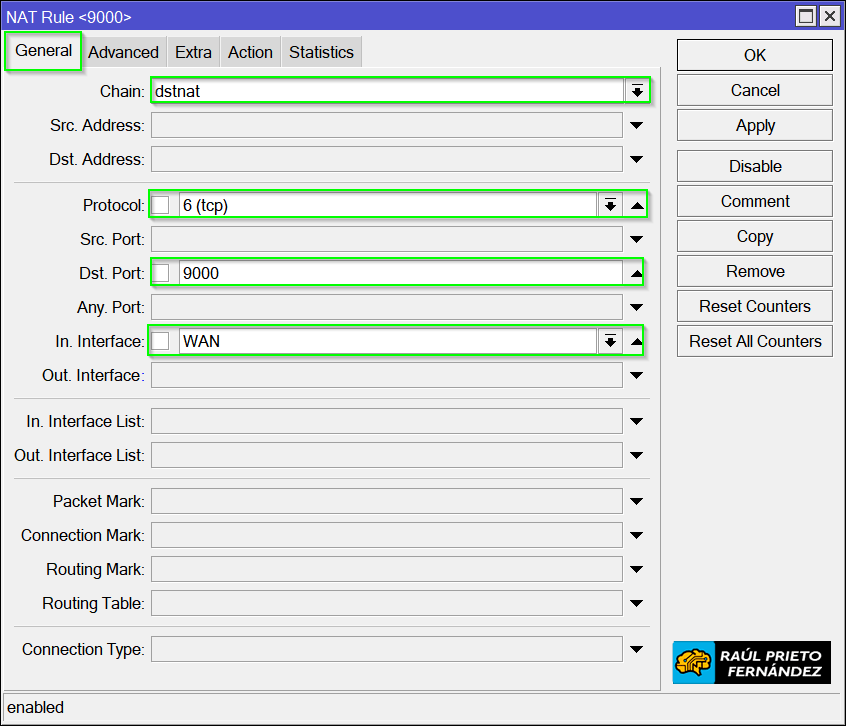Maximize the NAT Rule window

click(806, 16)
